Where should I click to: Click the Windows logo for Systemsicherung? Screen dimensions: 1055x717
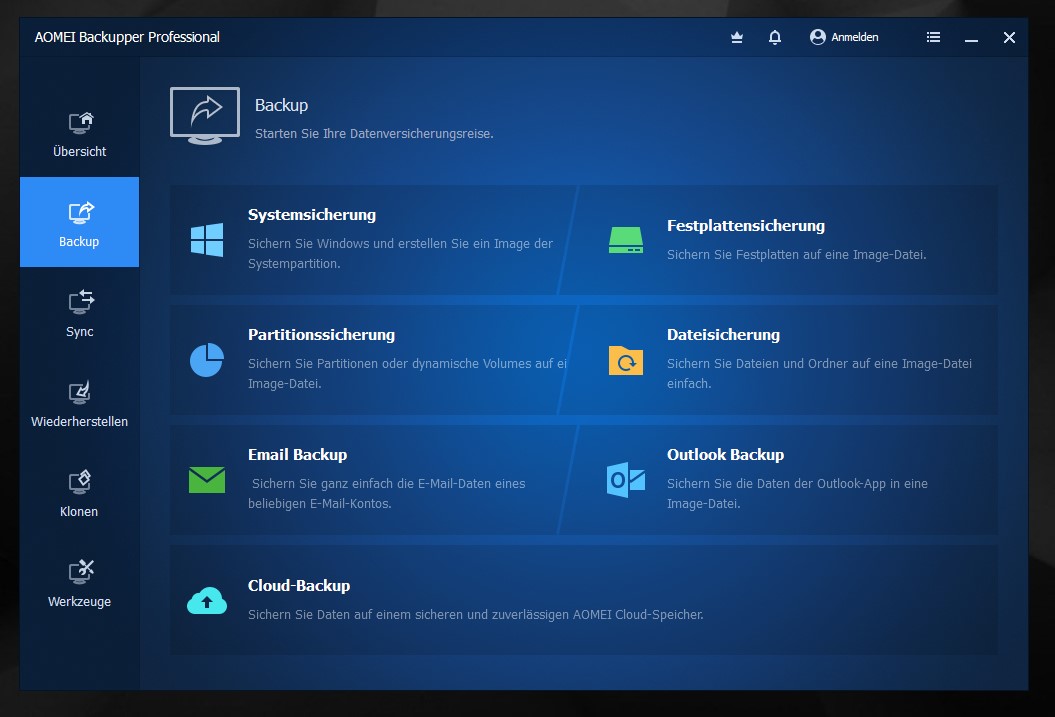coord(207,240)
